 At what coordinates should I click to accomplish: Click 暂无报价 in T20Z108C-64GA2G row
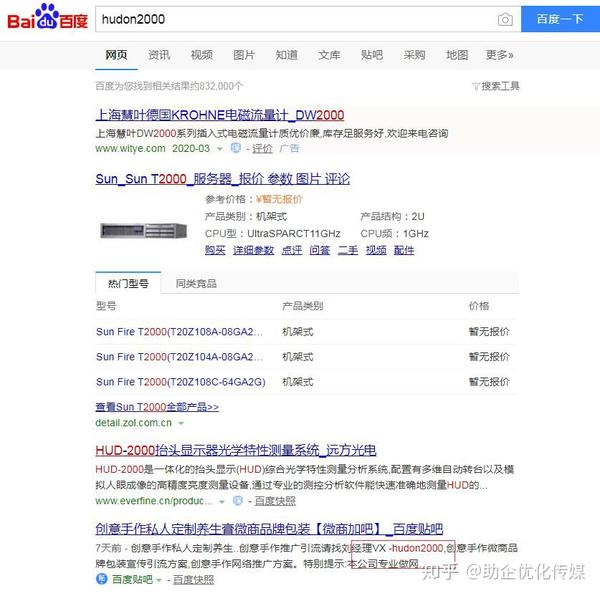point(489,382)
